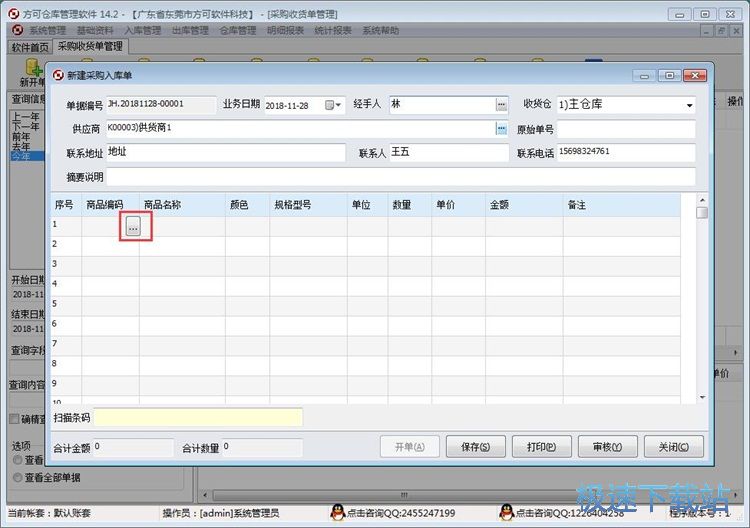Open the supplier (供应商) lookup ellipsis button
The height and width of the screenshot is (528, 750).
tap(501, 128)
